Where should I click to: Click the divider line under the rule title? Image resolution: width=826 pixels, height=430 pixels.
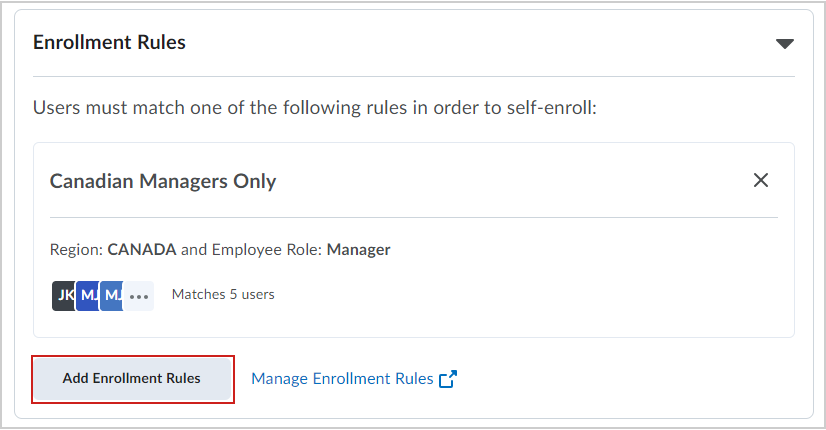(x=414, y=217)
